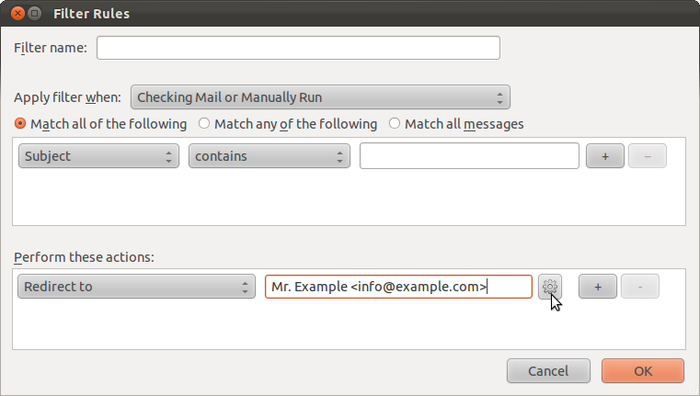Confirm the filter with OK

tap(642, 371)
